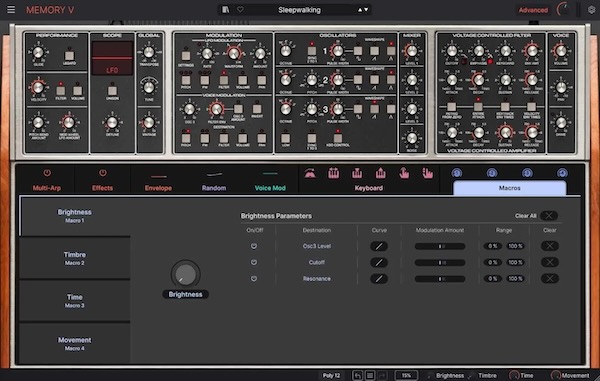Toggle the KBD Control switch in Oscillators
600x381 pixels.
coord(338,138)
